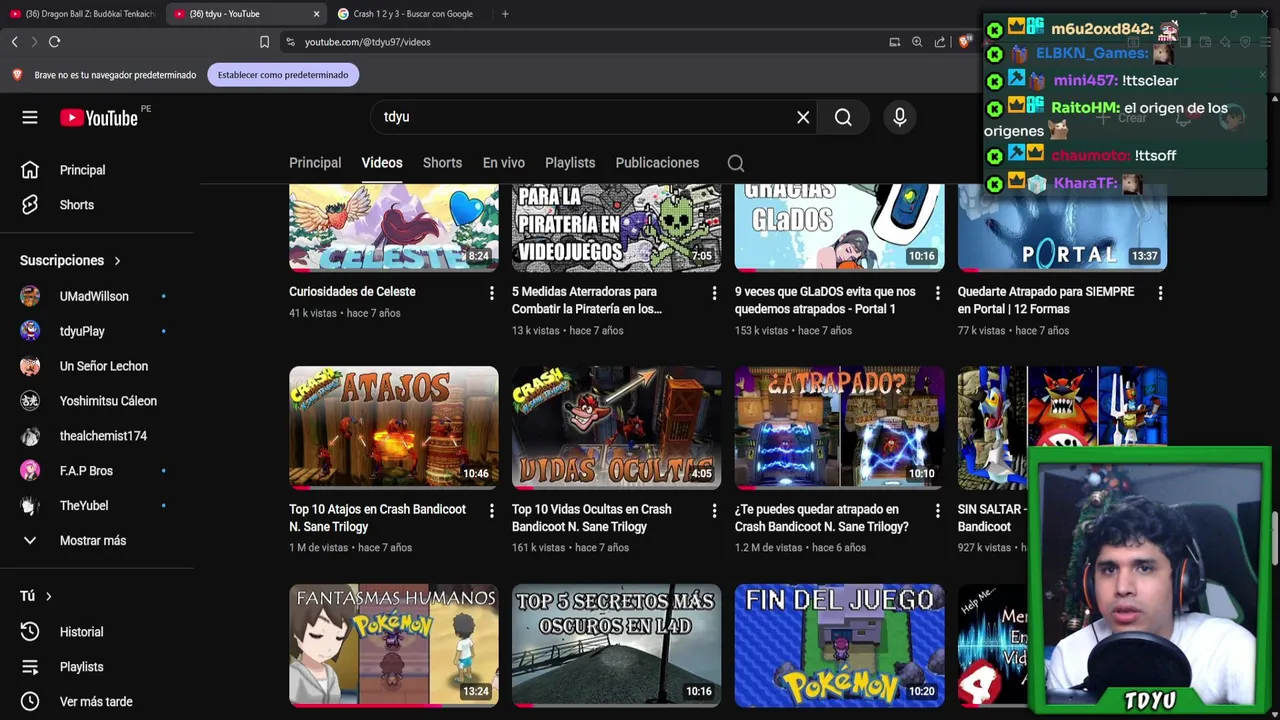
Task: Open options menu for 9 veces que GLaDOS video
Action: [937, 293]
